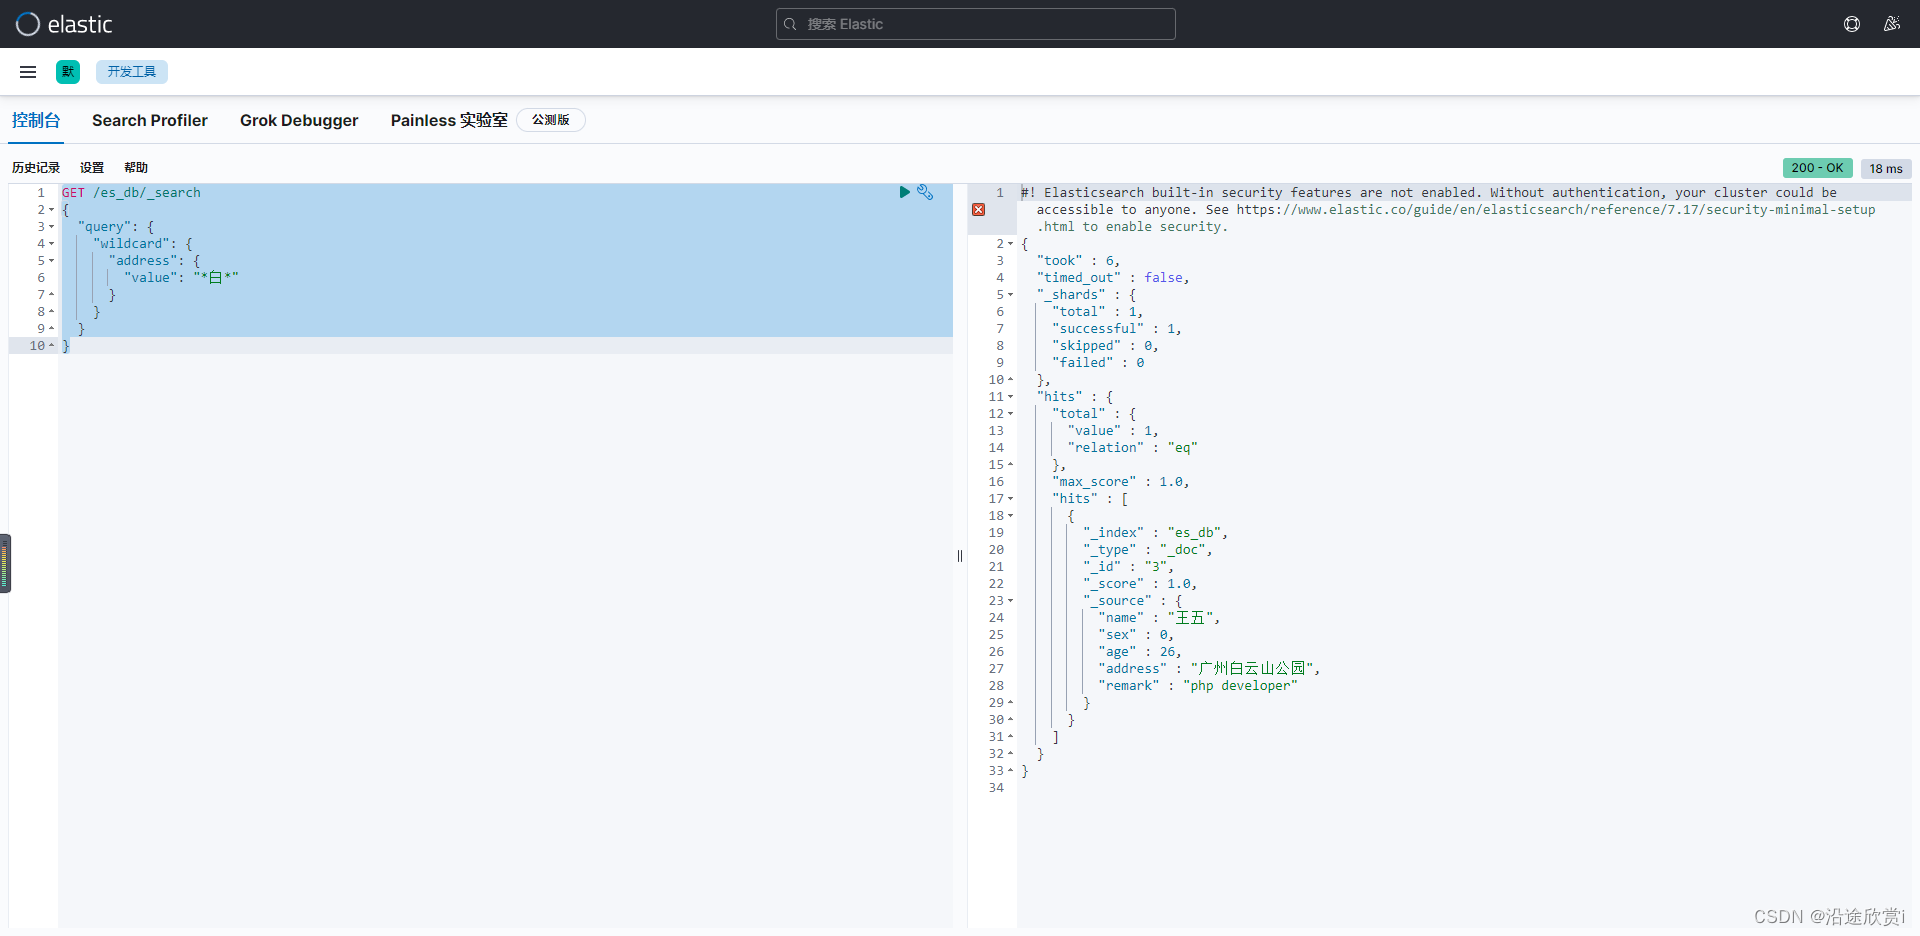
Task: Click the panel resize handle between editors
Action: (x=960, y=556)
